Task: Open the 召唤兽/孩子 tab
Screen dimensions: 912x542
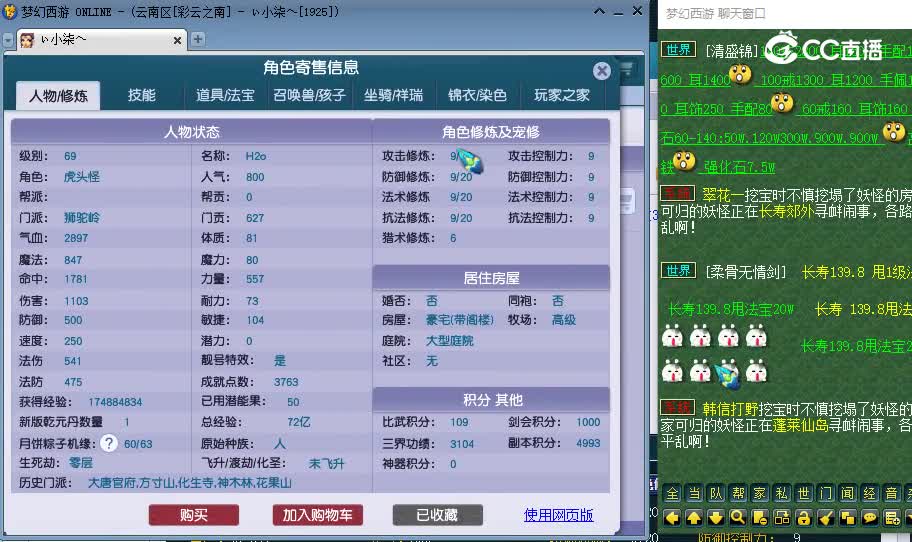Action: (309, 95)
